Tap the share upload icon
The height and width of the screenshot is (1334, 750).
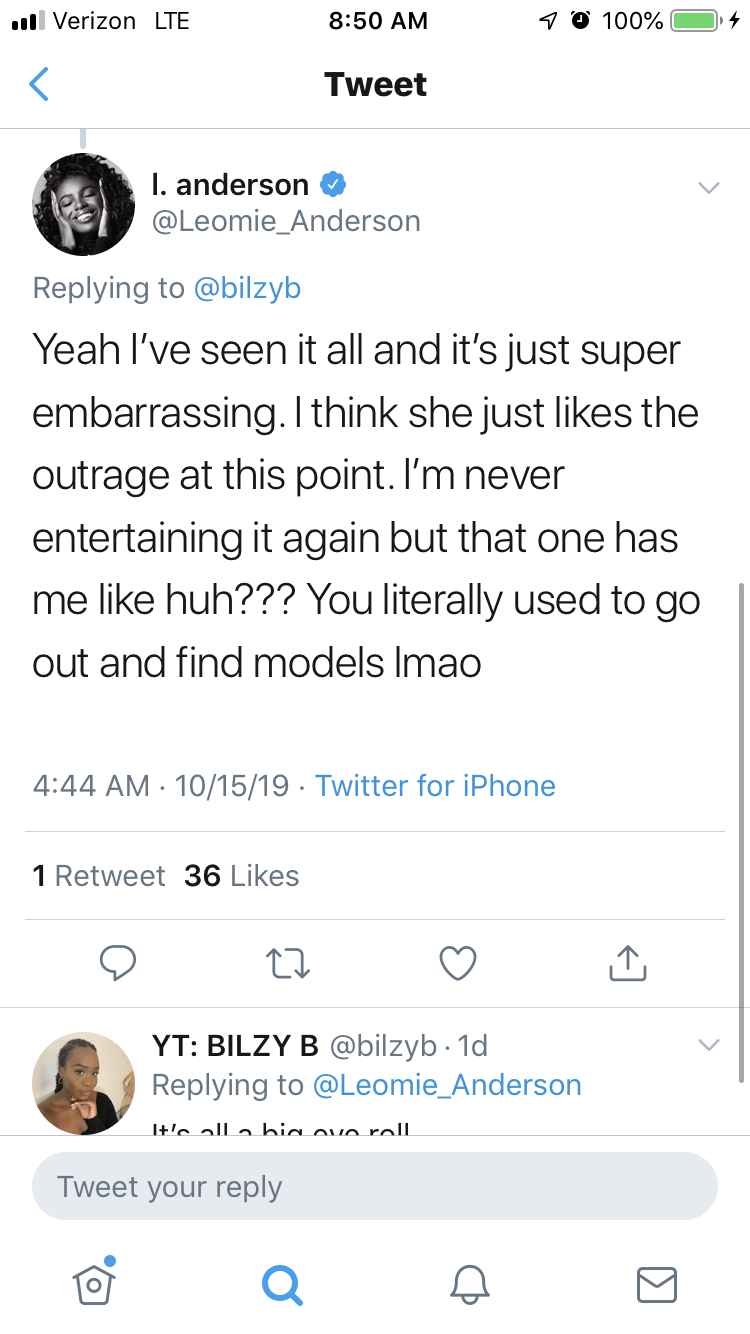628,962
